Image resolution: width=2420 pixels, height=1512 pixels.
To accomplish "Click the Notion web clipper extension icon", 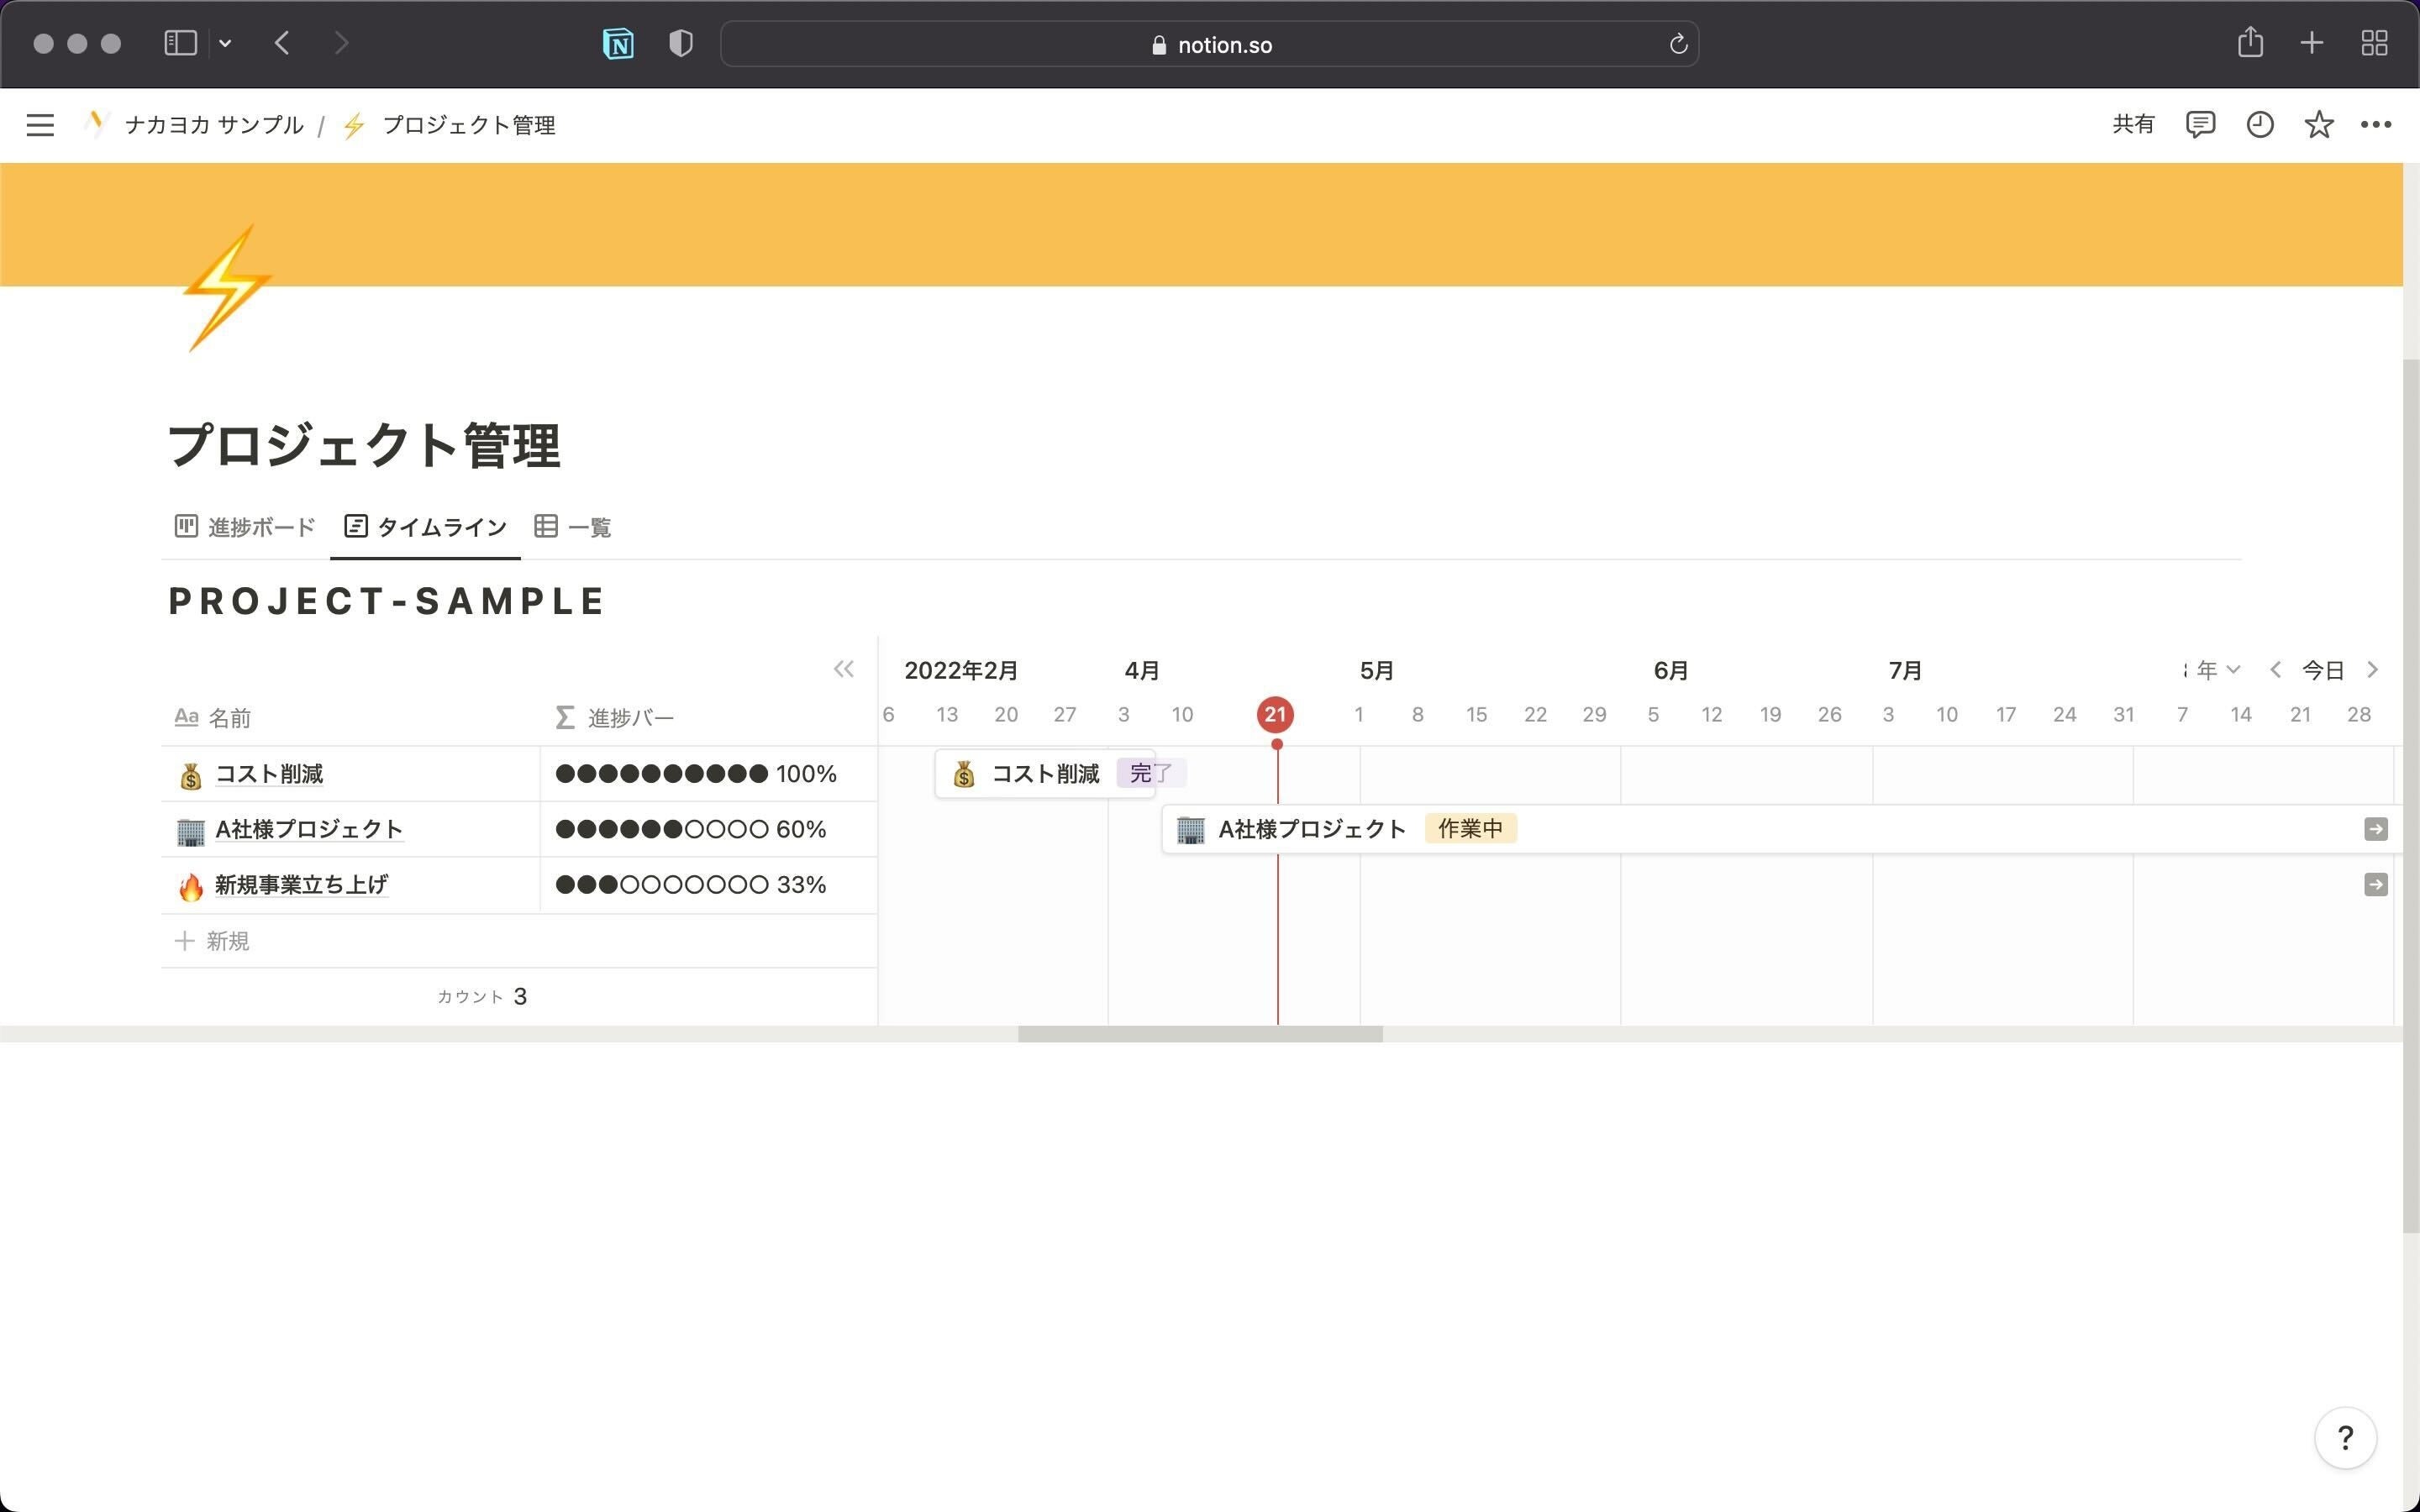I will (618, 44).
